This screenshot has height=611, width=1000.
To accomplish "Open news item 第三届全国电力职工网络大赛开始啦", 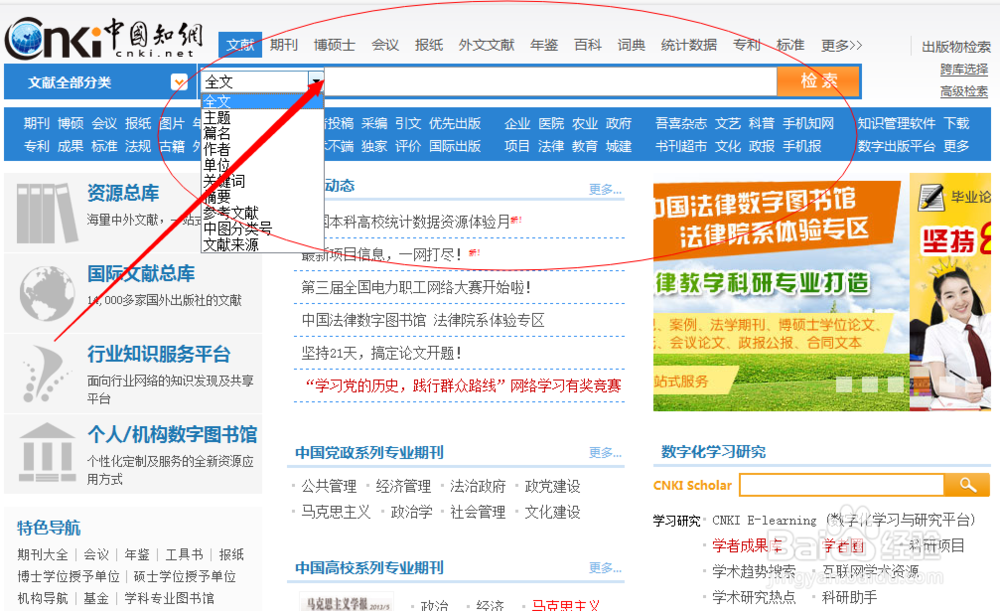I will tap(416, 287).
